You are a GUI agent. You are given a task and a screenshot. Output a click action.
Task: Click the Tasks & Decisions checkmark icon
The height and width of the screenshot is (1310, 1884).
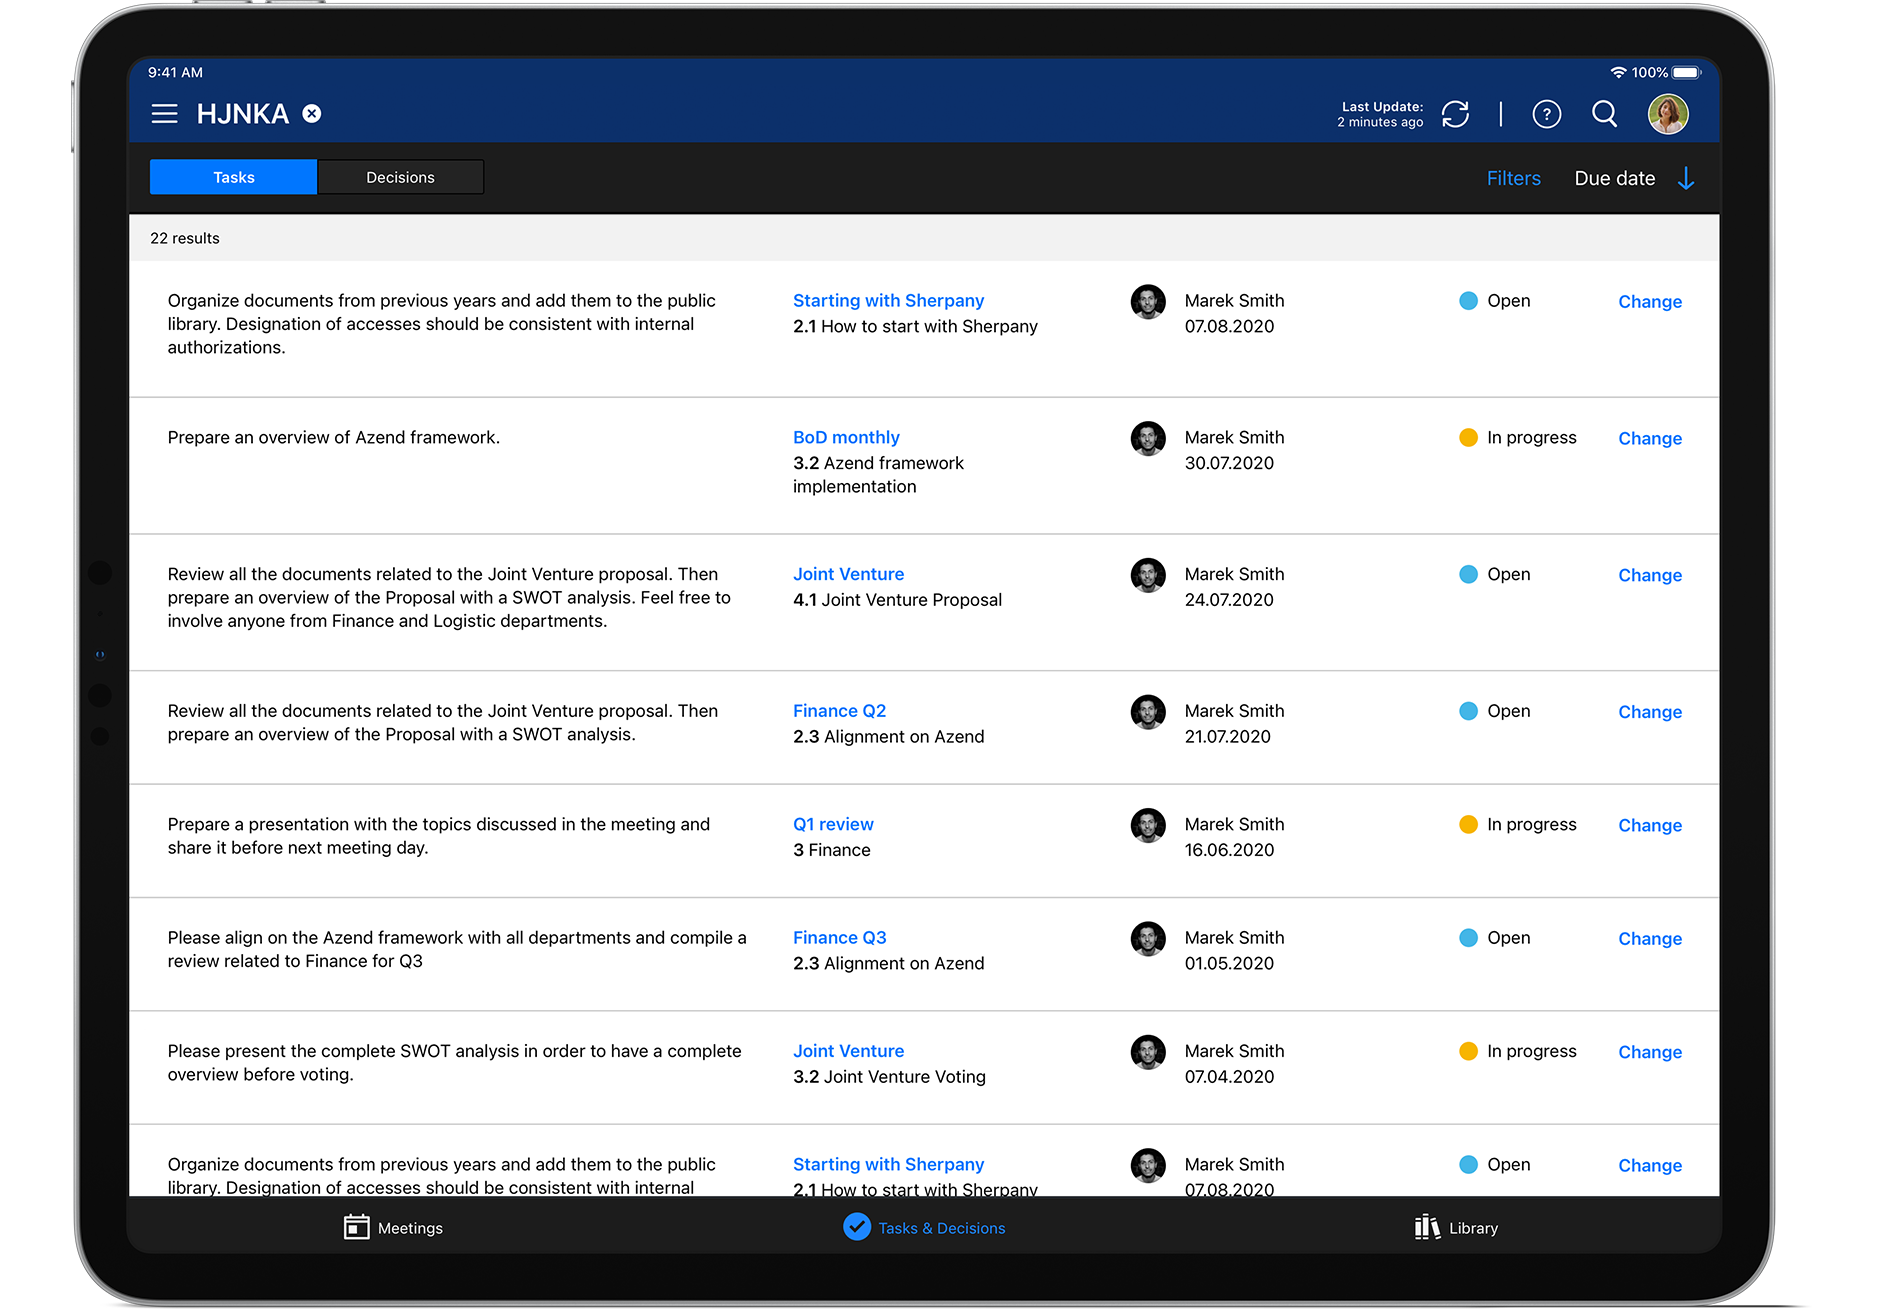[858, 1227]
